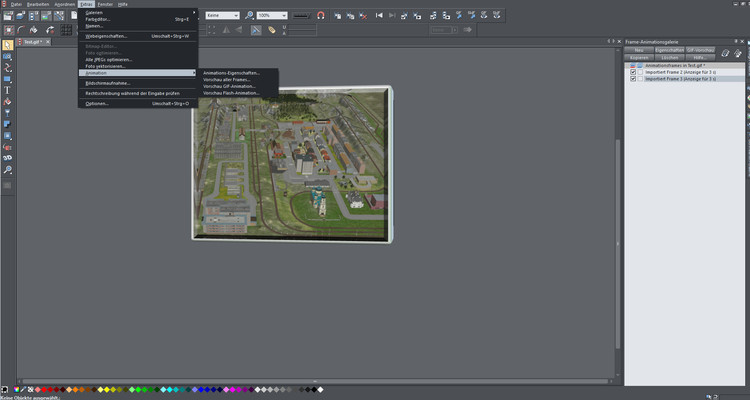This screenshot has width=750, height=400.
Task: Click the zoom magnifier icon beside 100%
Action: pyautogui.click(x=249, y=15)
